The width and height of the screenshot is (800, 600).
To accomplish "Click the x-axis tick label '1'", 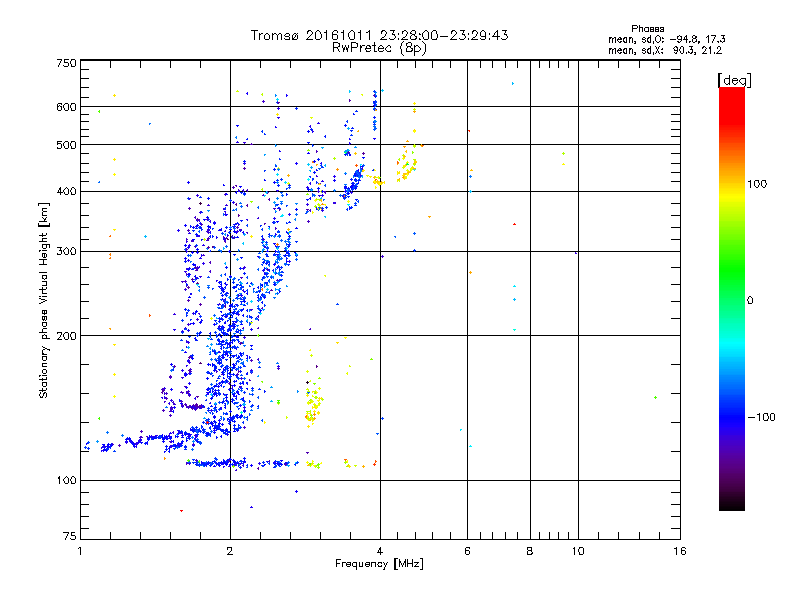I will (80, 551).
